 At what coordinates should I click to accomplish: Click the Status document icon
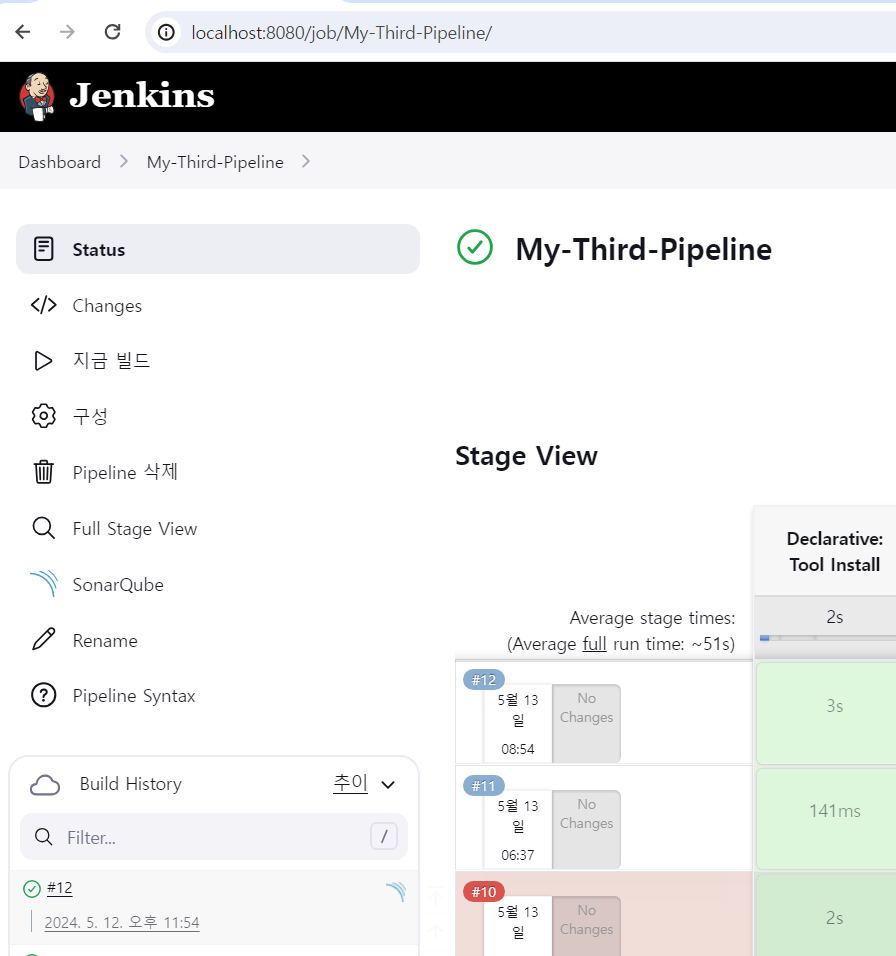pyautogui.click(x=43, y=249)
